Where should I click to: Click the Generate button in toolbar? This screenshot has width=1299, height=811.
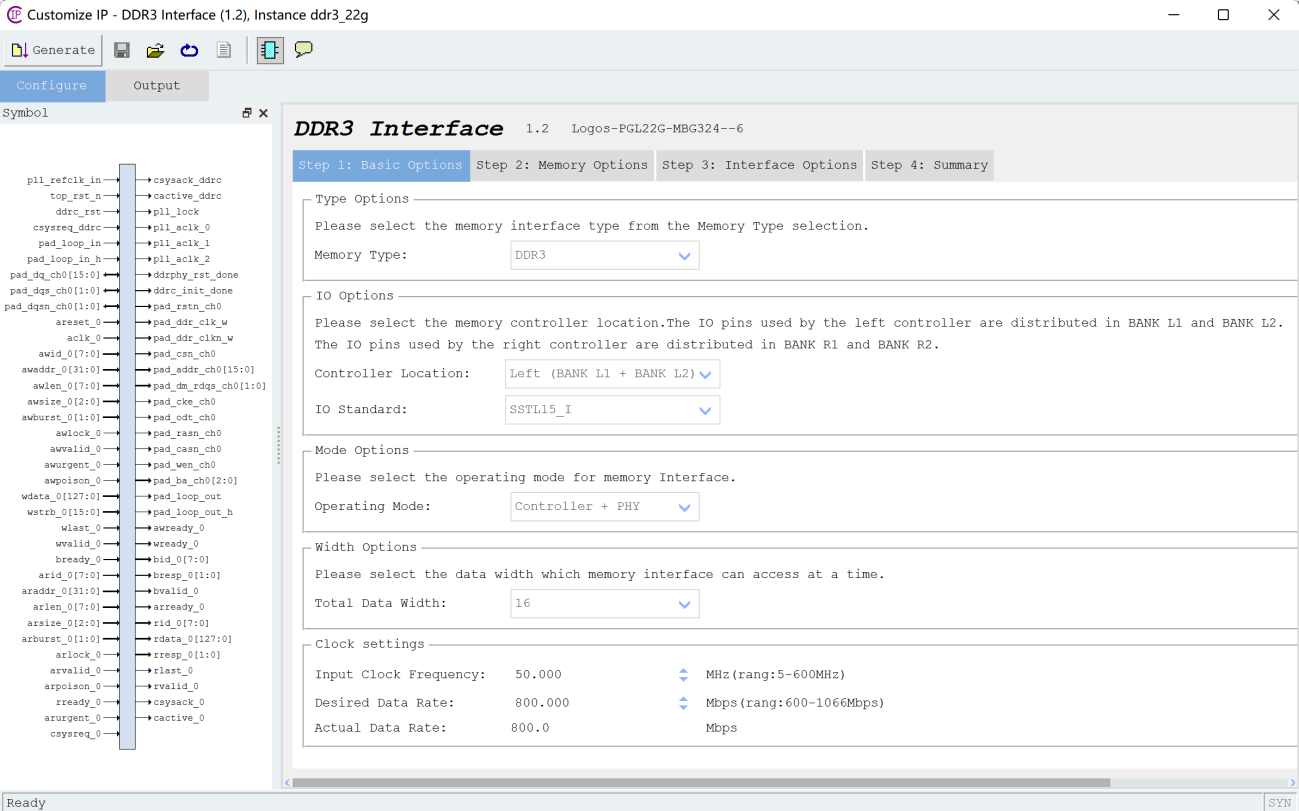[53, 50]
